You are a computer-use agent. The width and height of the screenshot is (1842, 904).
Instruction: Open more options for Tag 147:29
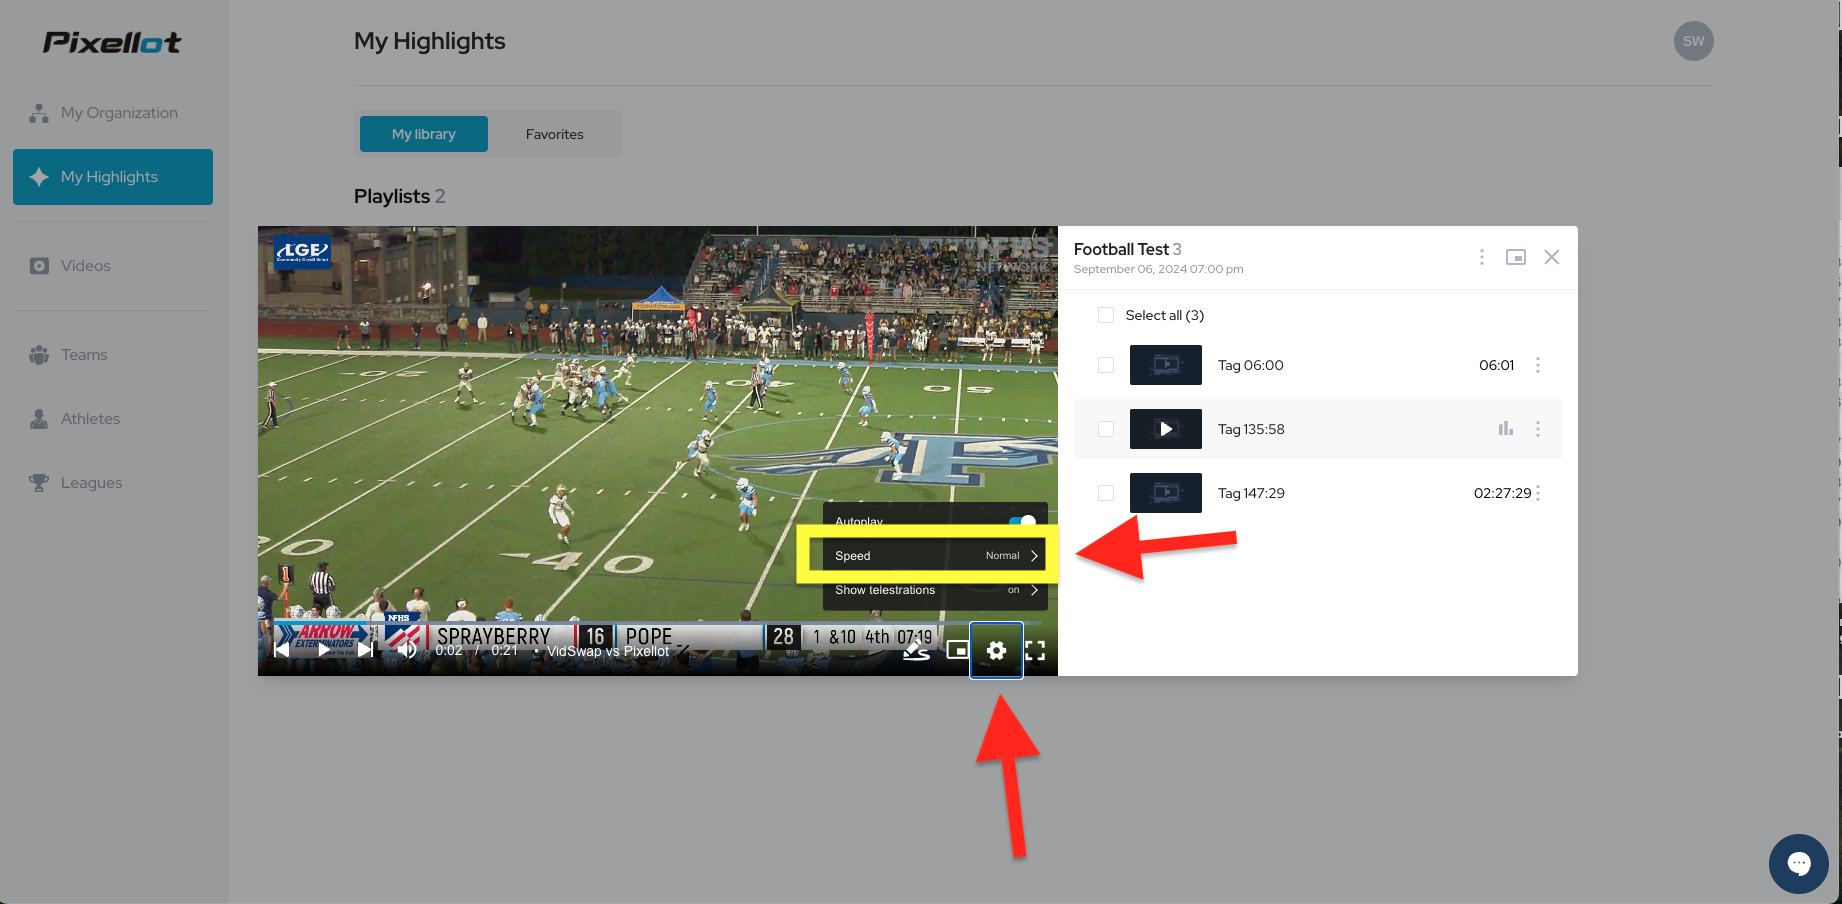1538,493
